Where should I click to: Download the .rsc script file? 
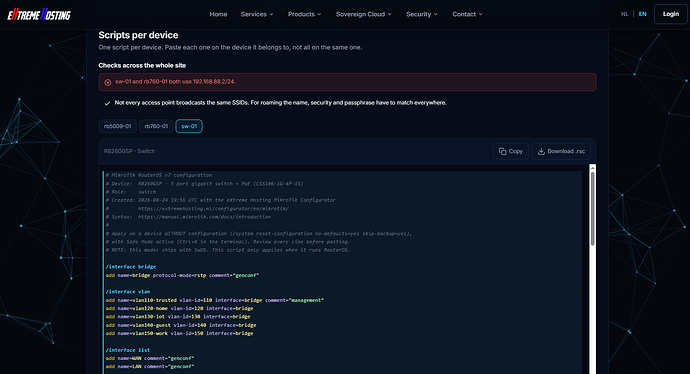[561, 151]
